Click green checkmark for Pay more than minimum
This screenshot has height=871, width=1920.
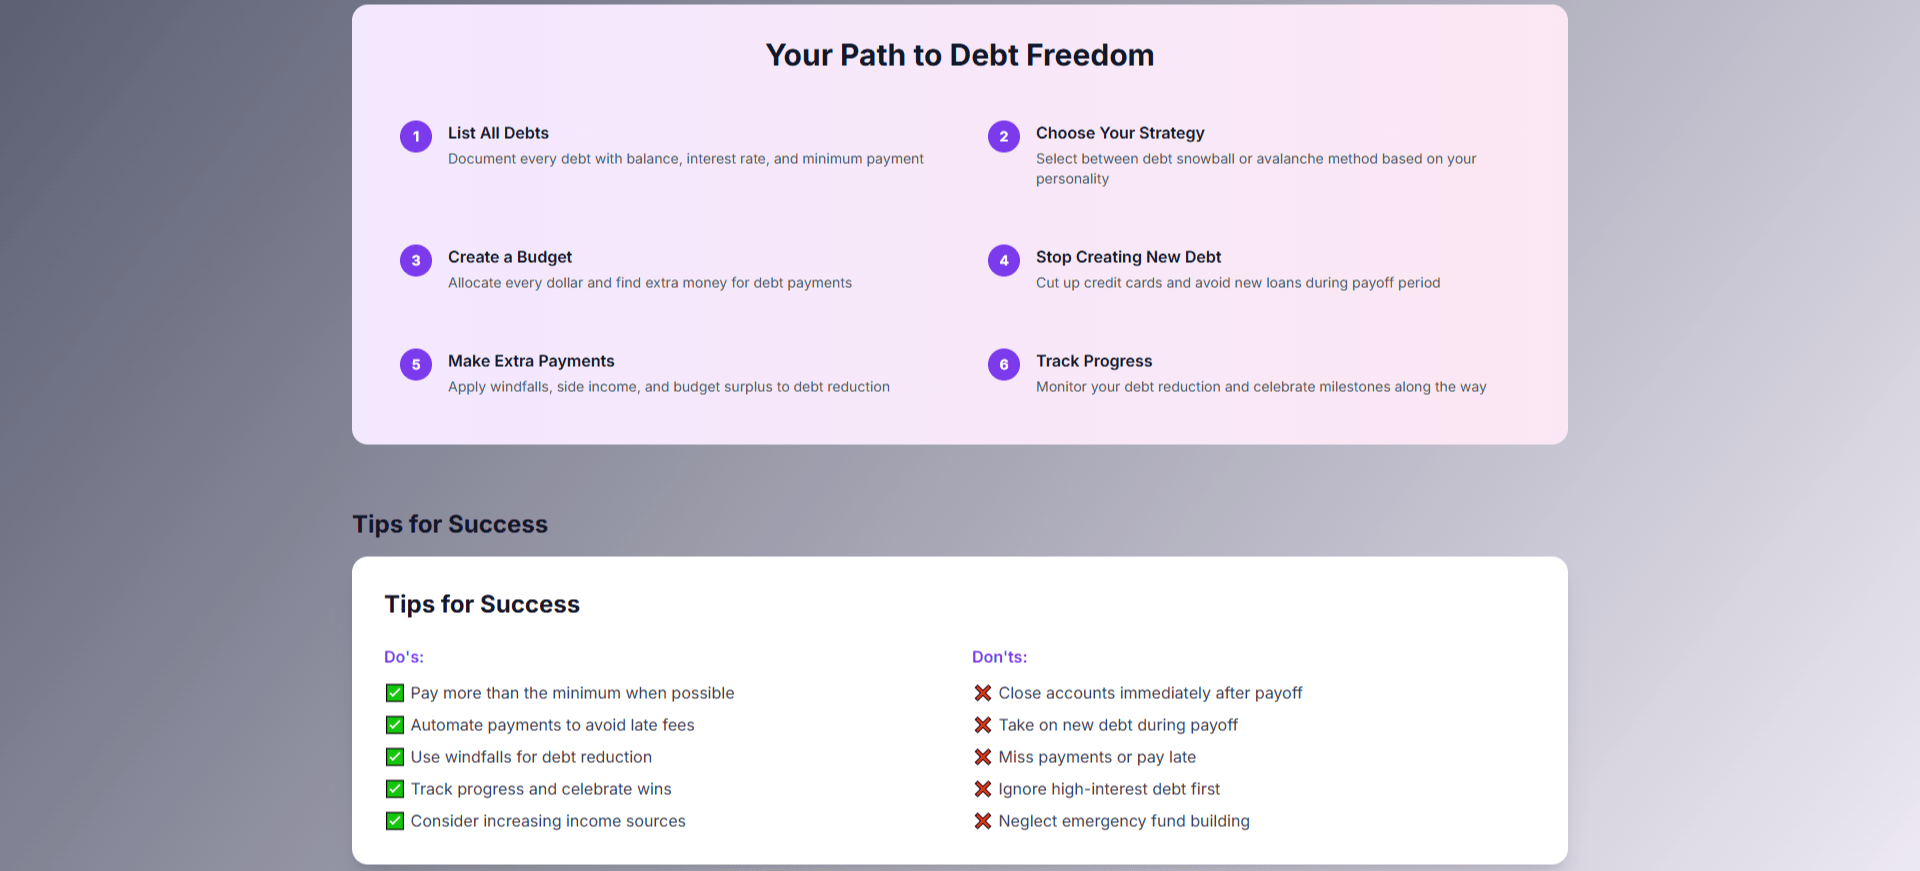(395, 693)
